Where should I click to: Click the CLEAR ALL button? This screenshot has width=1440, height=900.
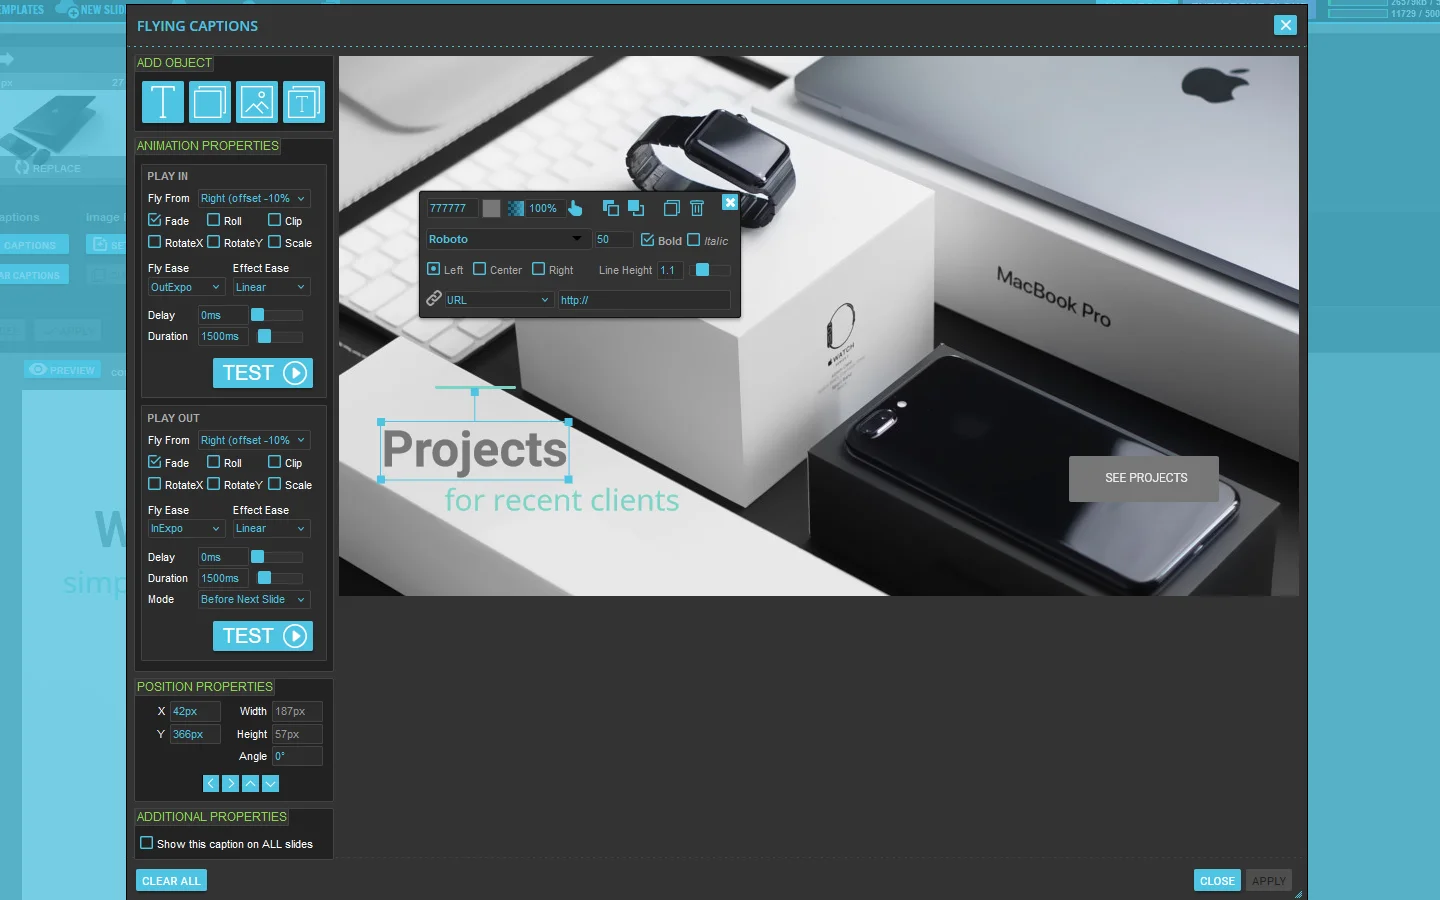[170, 880]
